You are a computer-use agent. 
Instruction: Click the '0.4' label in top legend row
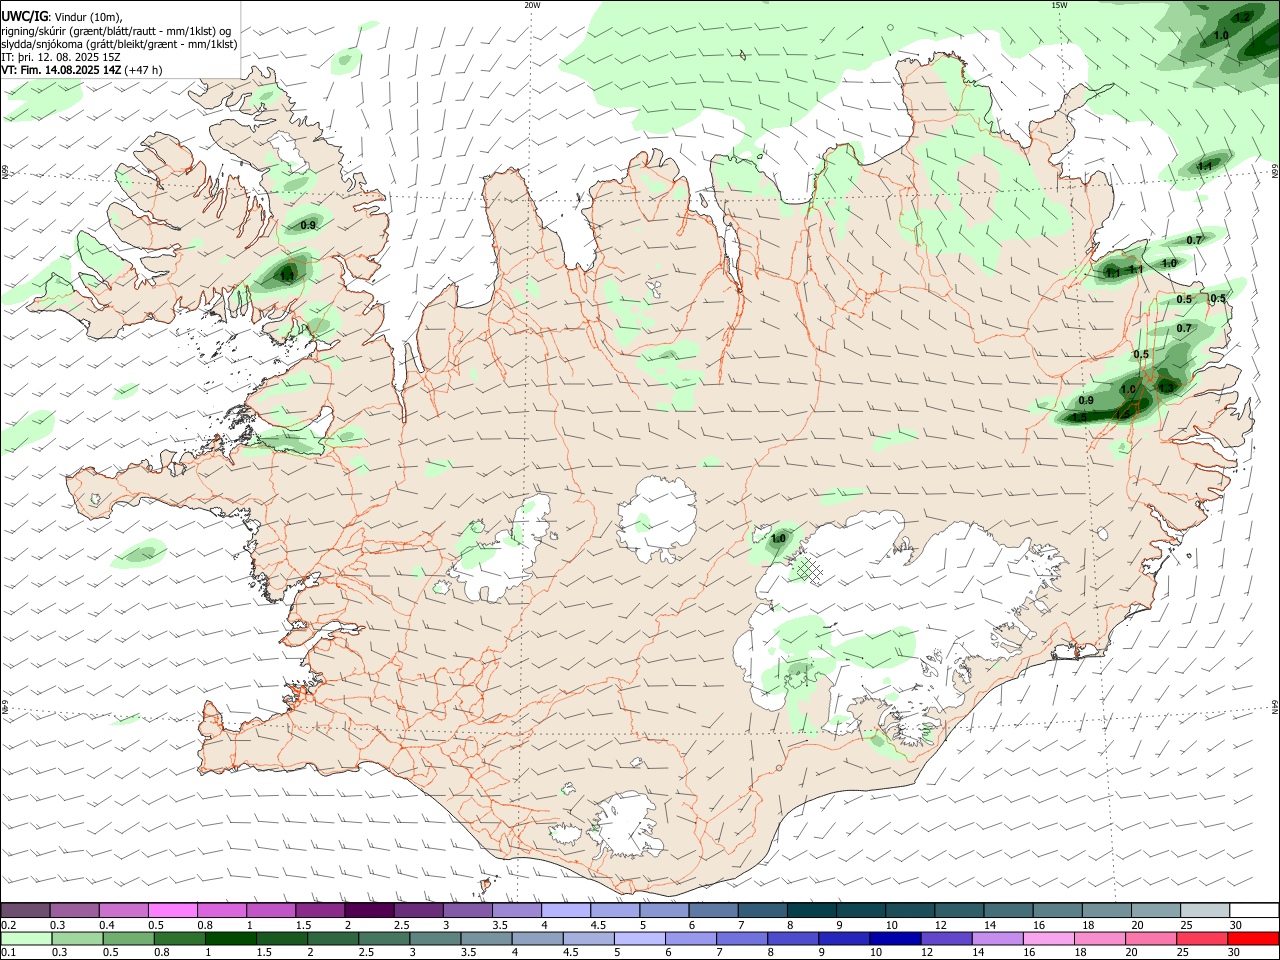[x=107, y=925]
